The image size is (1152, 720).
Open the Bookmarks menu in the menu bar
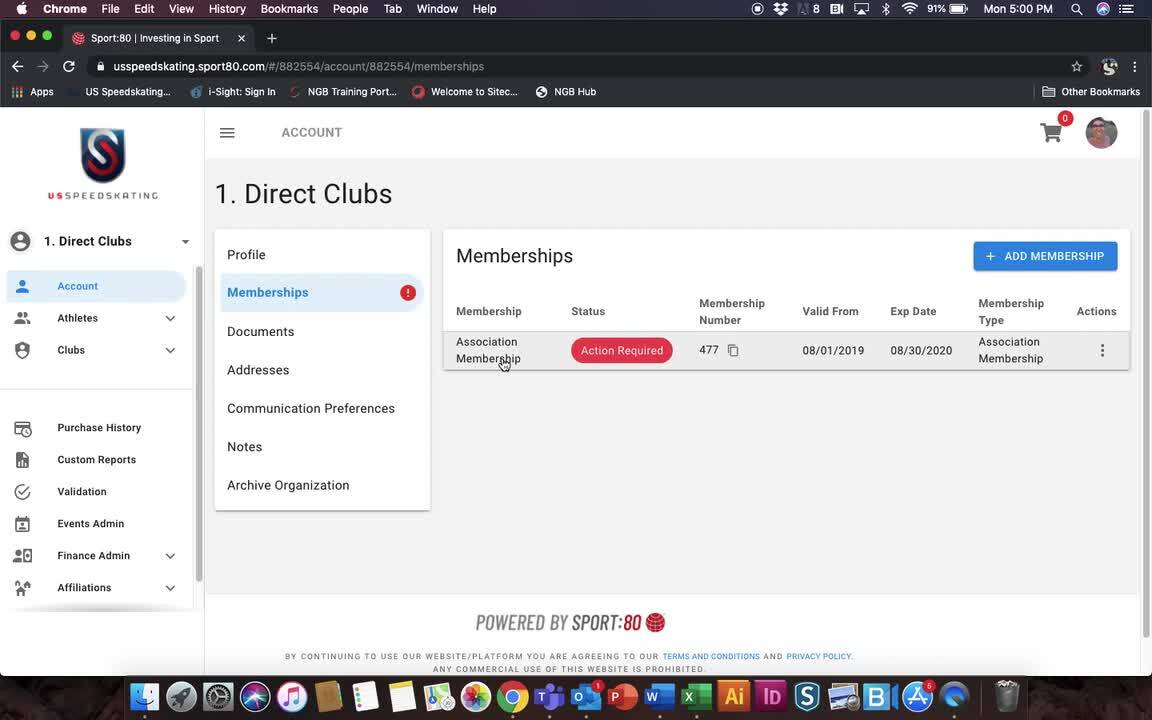[288, 8]
